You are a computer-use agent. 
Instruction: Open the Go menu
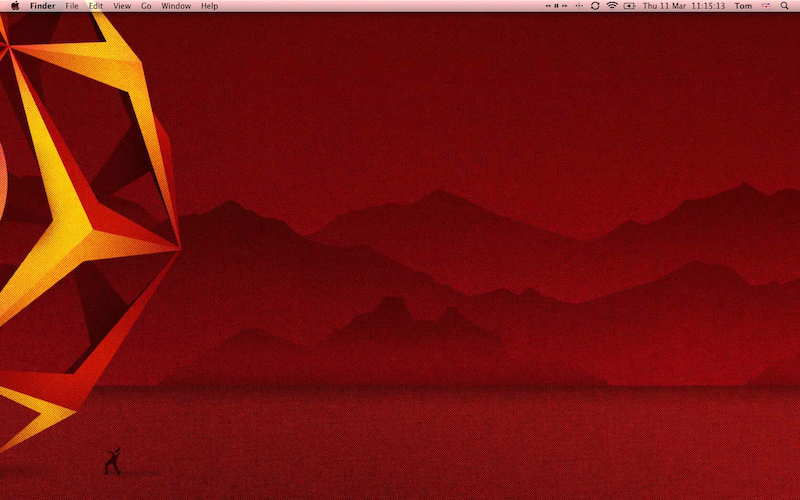point(146,6)
